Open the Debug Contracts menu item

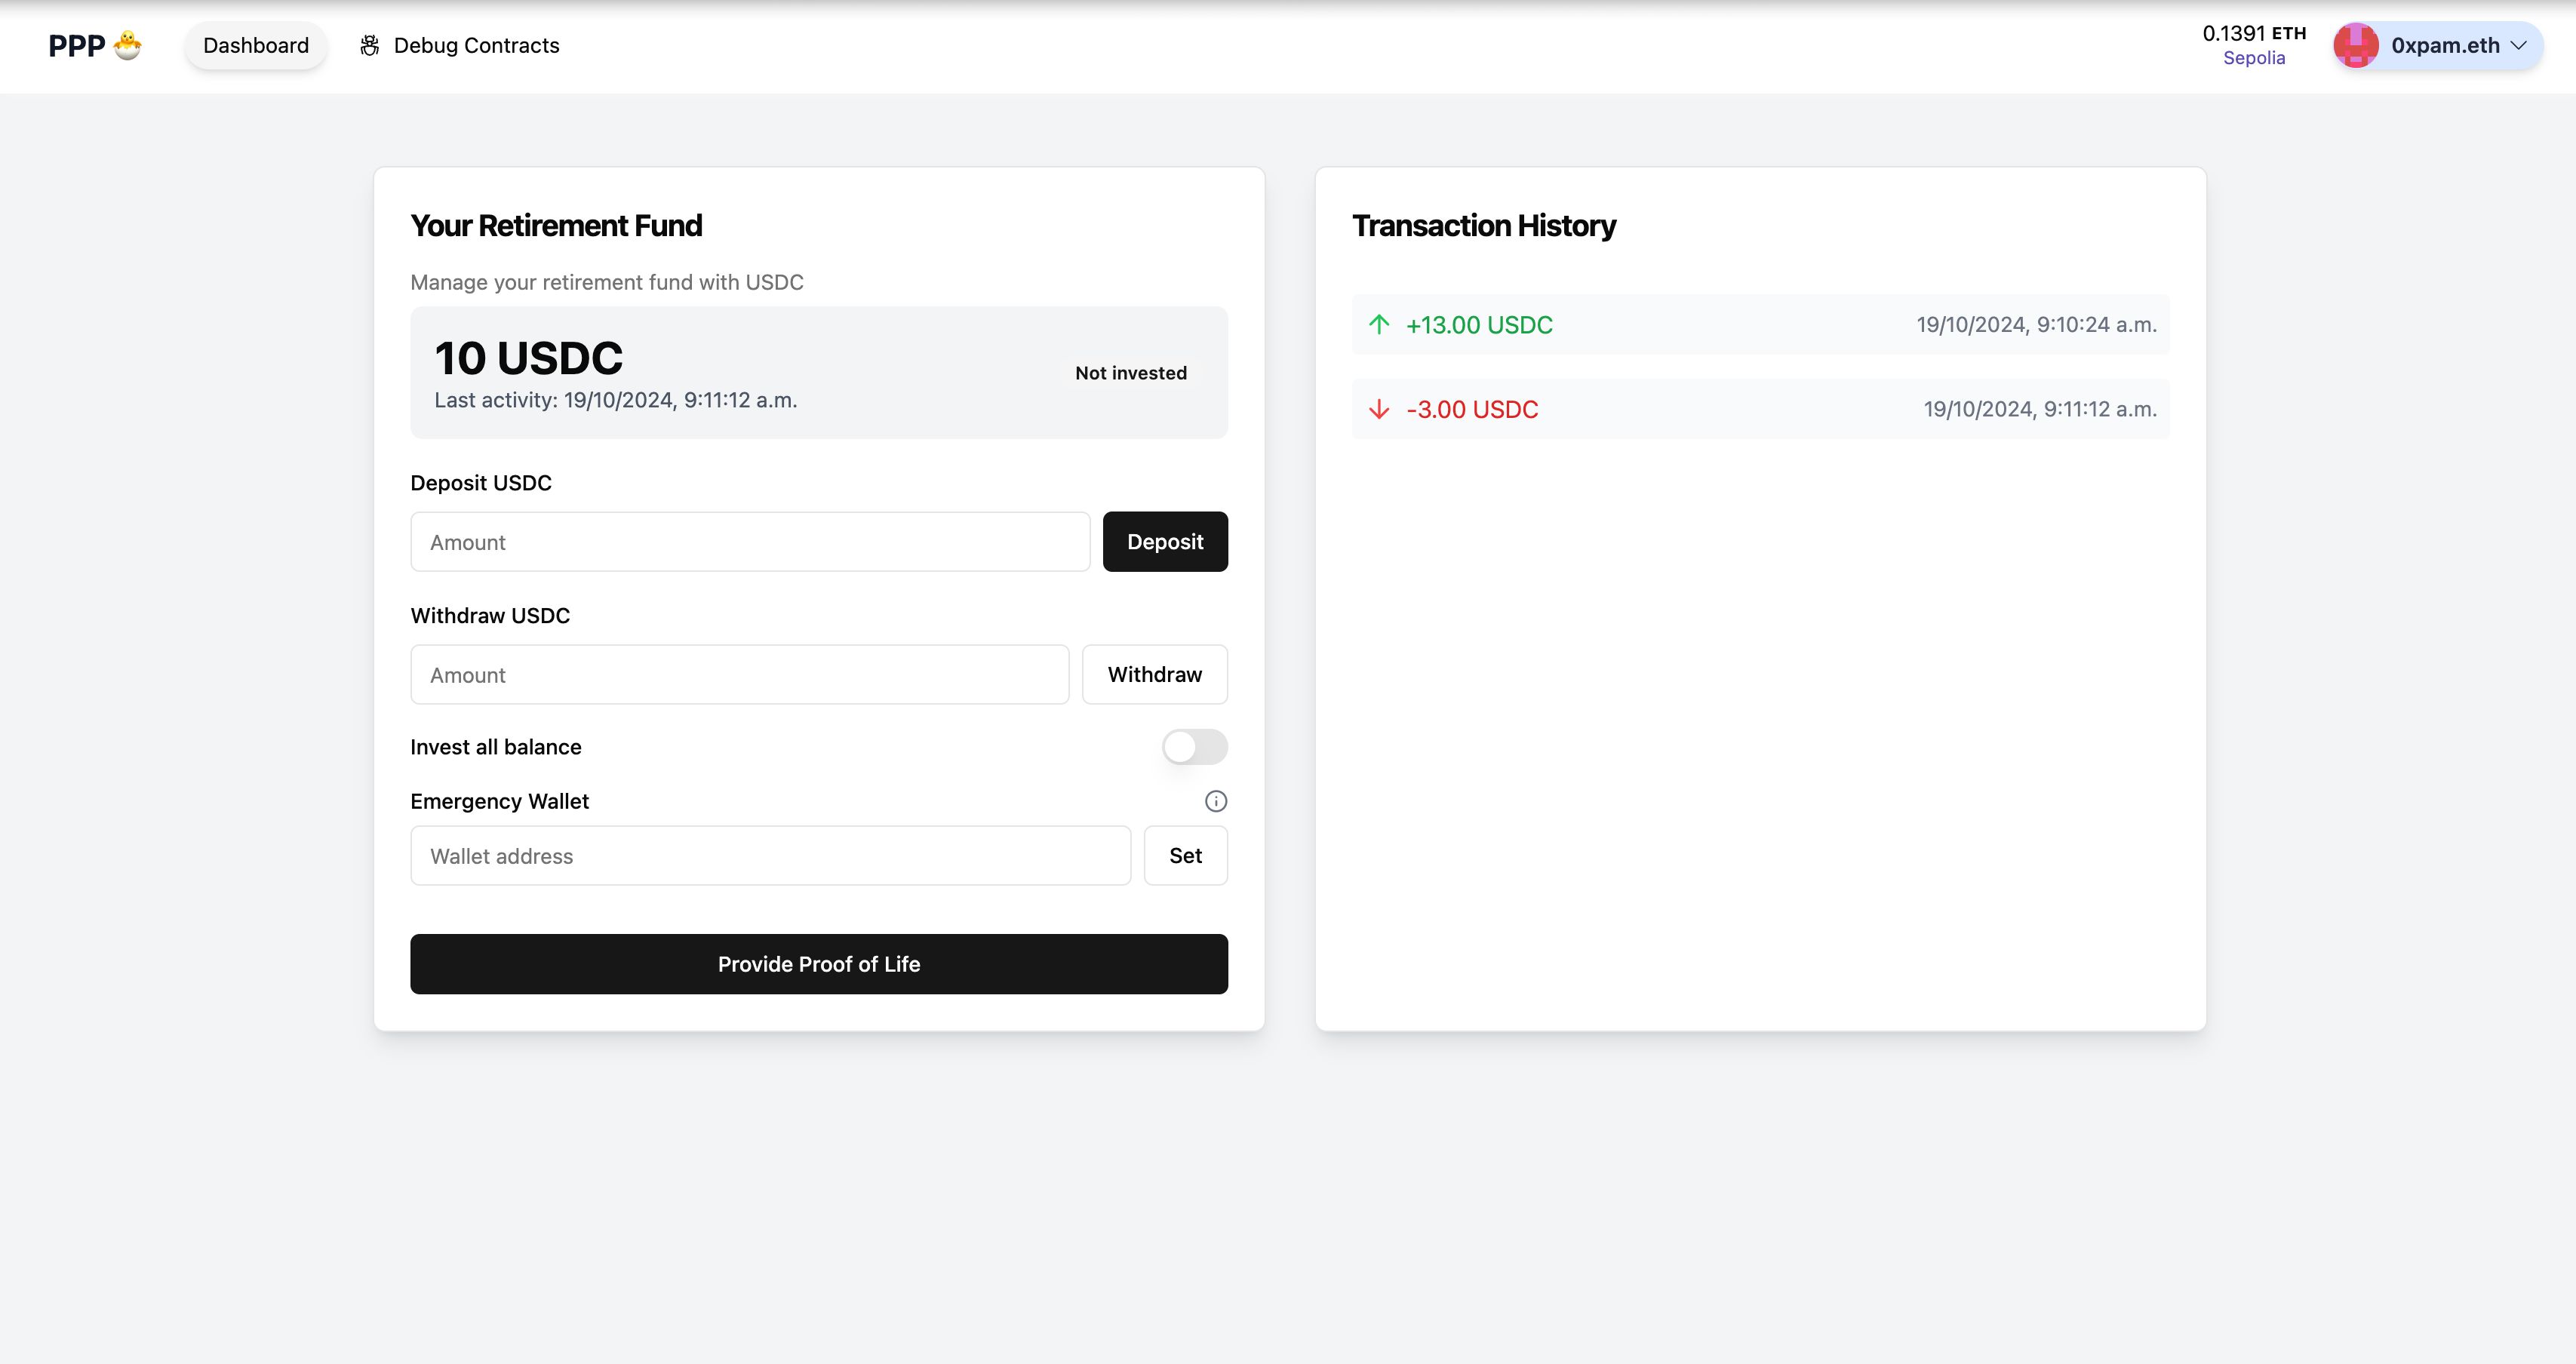[460, 45]
